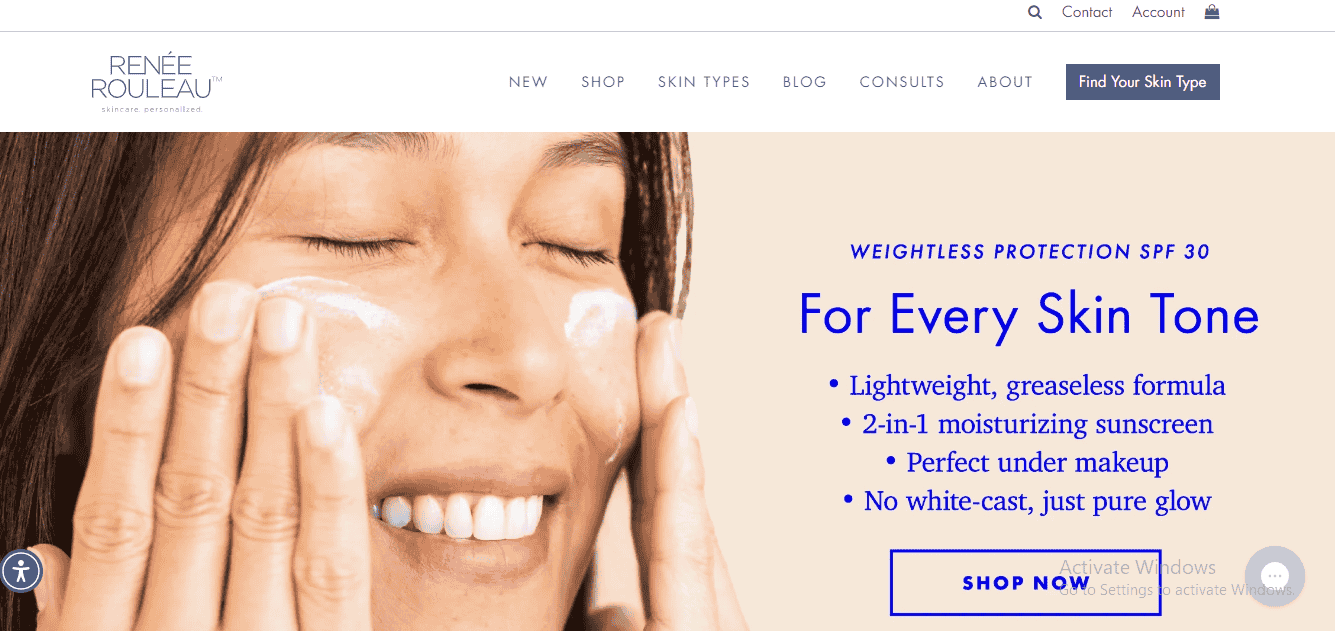This screenshot has height=631, width=1335.
Task: Click the Weightless Protection SPF 30 heading
Action: click(x=1030, y=252)
